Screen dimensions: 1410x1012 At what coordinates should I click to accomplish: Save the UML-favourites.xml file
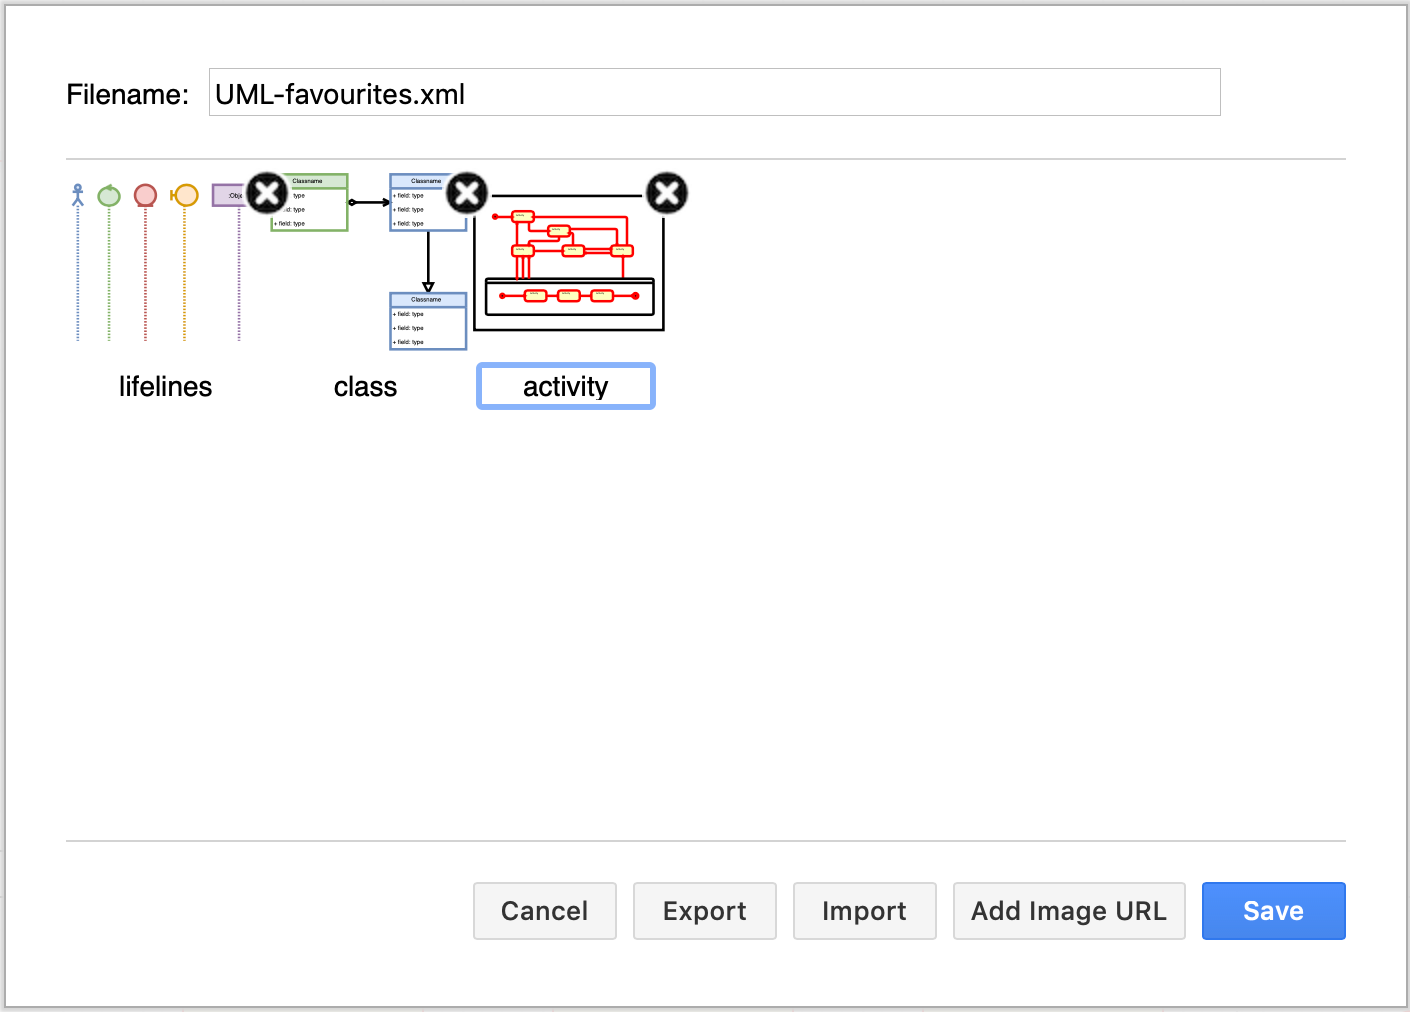click(1273, 911)
